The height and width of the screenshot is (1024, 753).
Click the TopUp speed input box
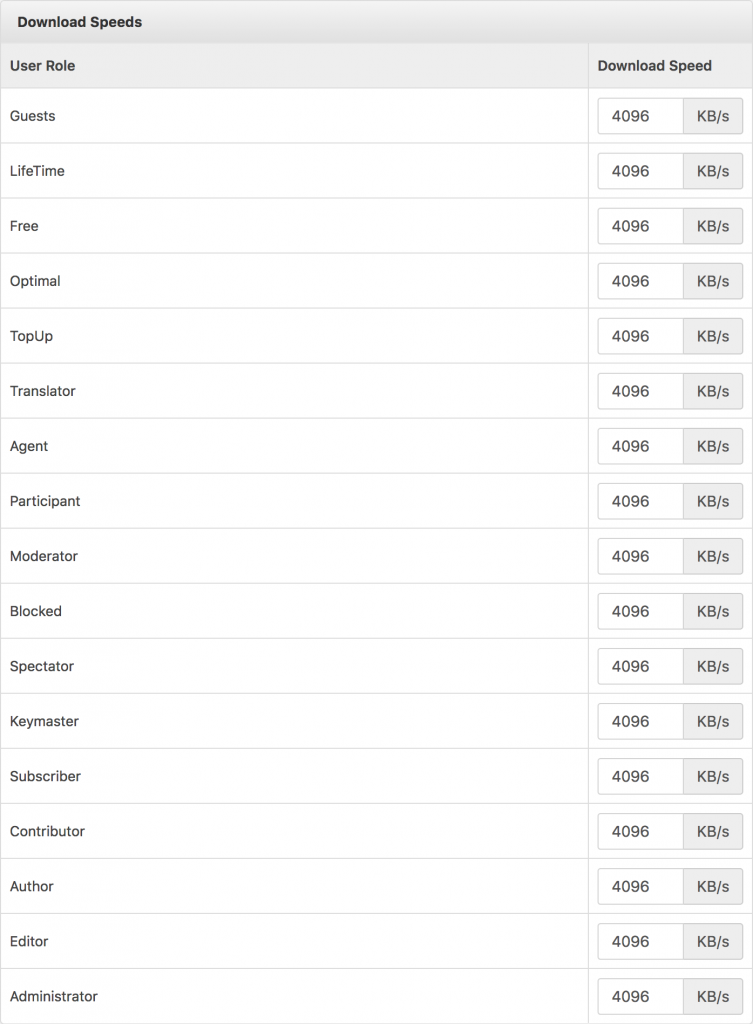pos(639,336)
